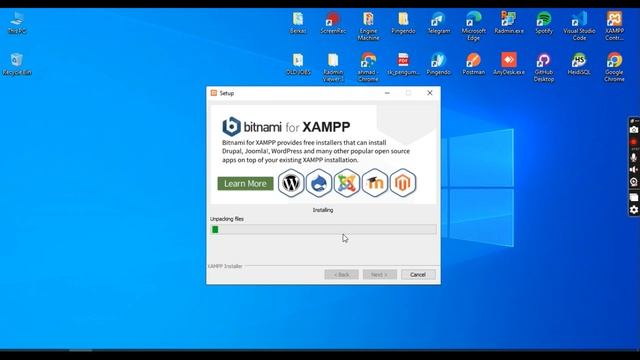The image size is (640, 360).
Task: Select the WordPress logo in installer
Action: [x=291, y=183]
